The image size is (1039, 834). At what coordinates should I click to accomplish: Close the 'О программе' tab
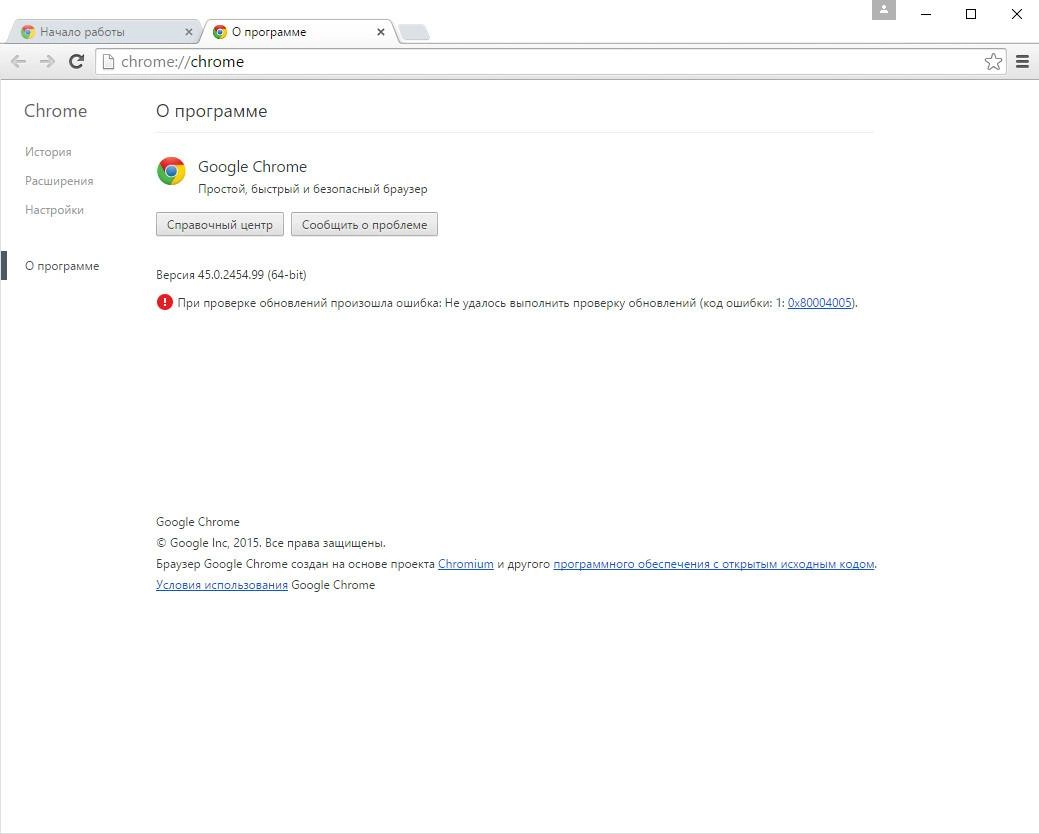click(380, 32)
